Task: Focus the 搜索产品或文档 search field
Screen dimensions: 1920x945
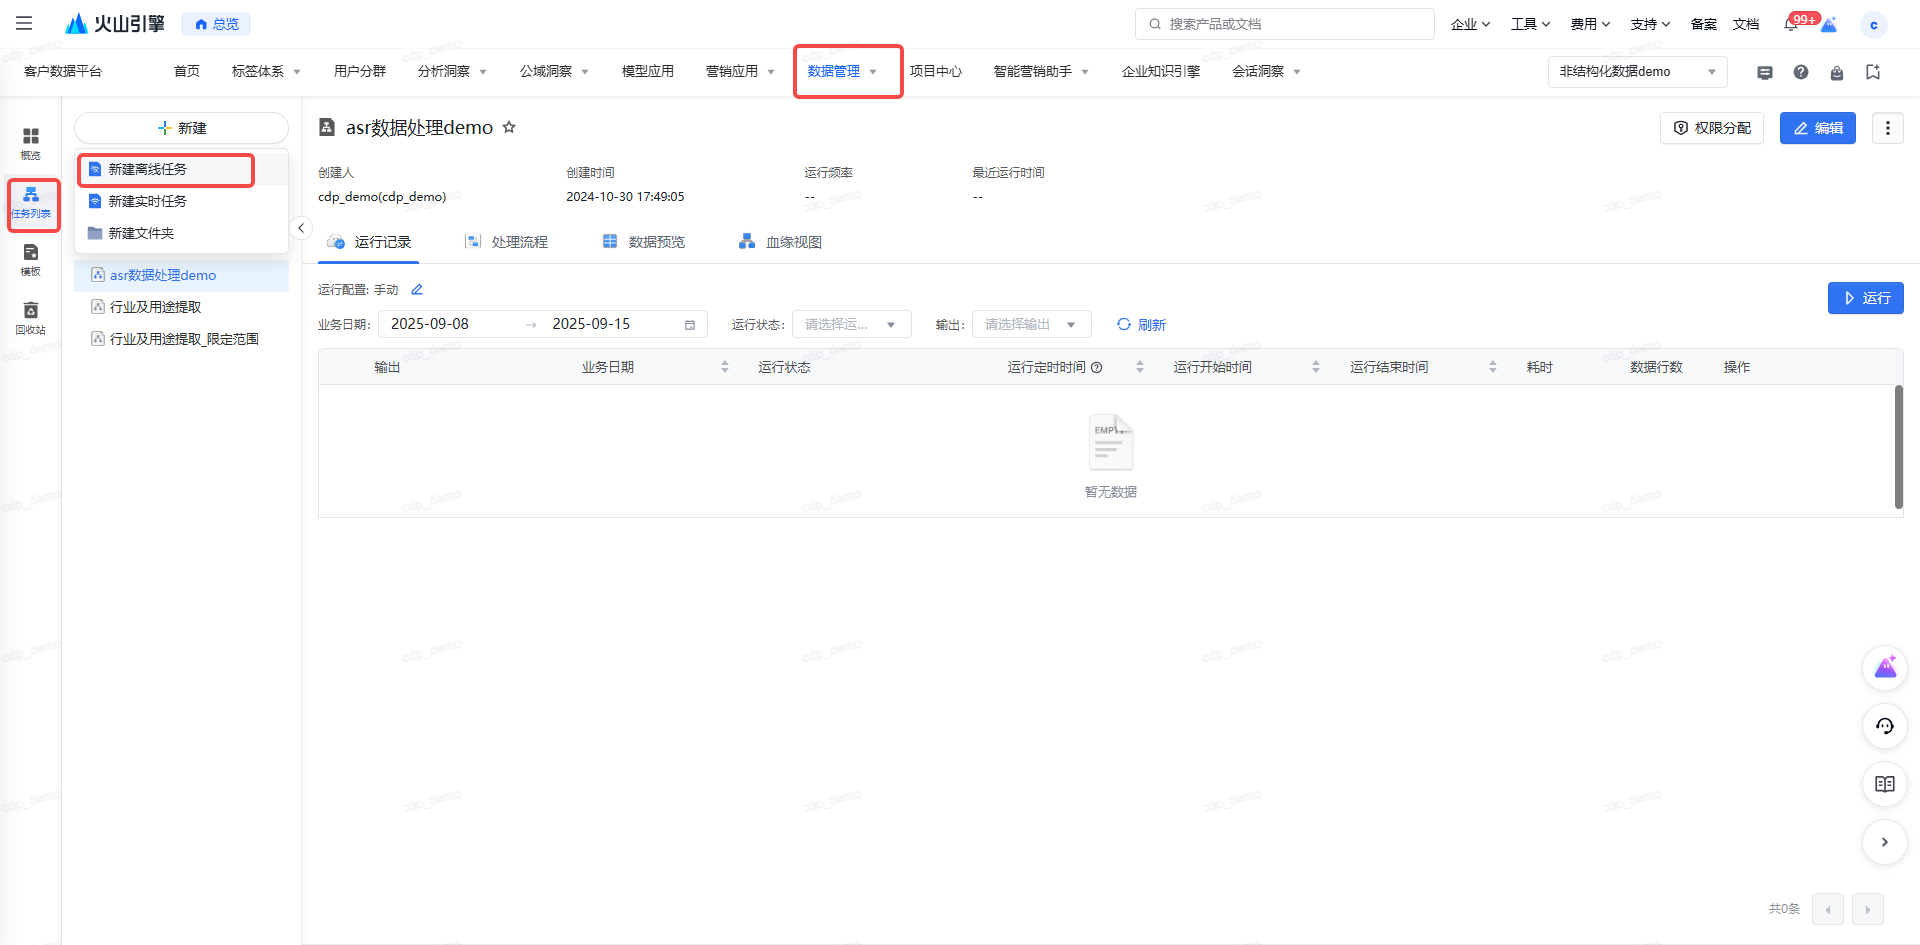Action: pos(1285,24)
